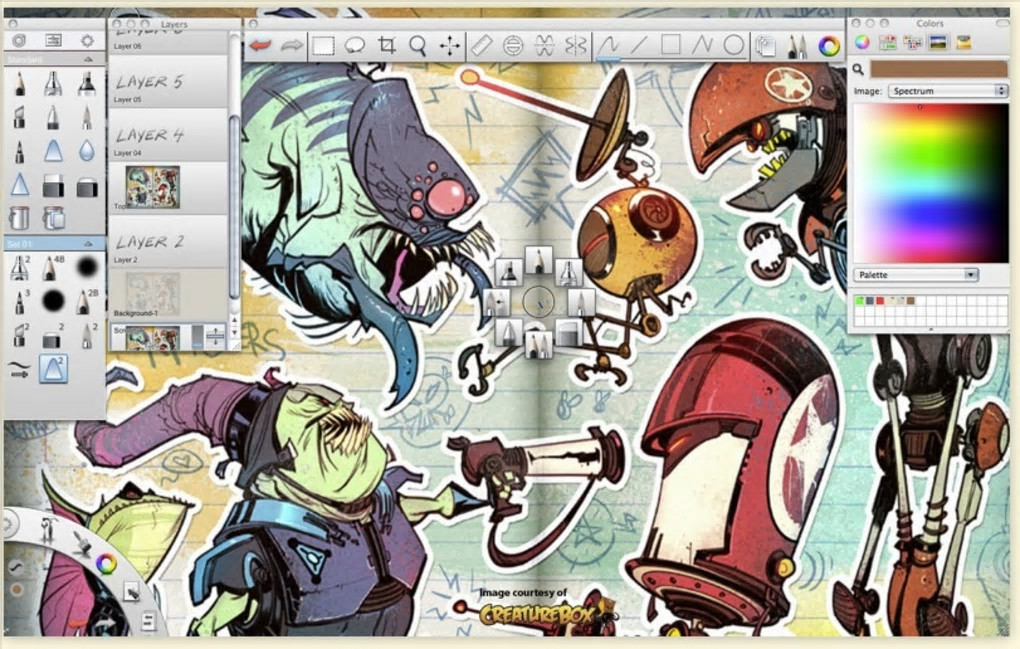Open the Layers window from toolbar

(x=766, y=46)
